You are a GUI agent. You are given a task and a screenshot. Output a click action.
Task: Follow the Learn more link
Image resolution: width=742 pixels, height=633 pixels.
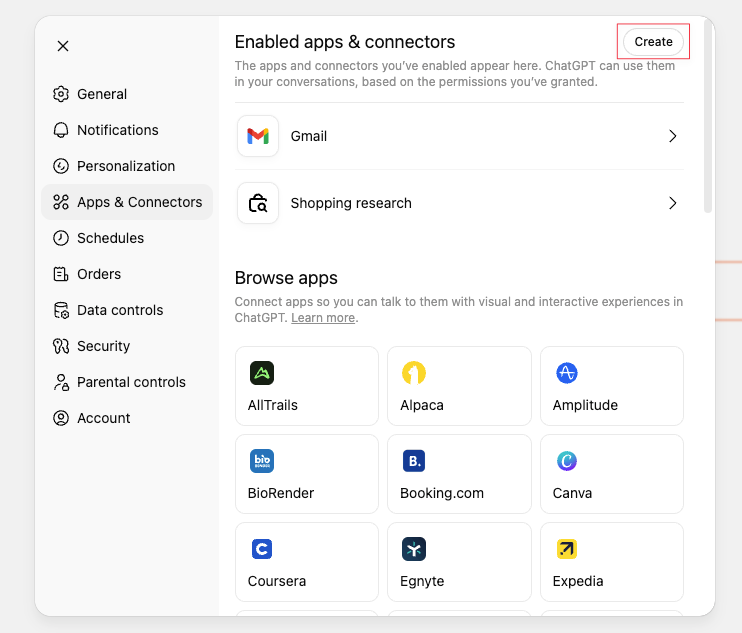point(323,318)
